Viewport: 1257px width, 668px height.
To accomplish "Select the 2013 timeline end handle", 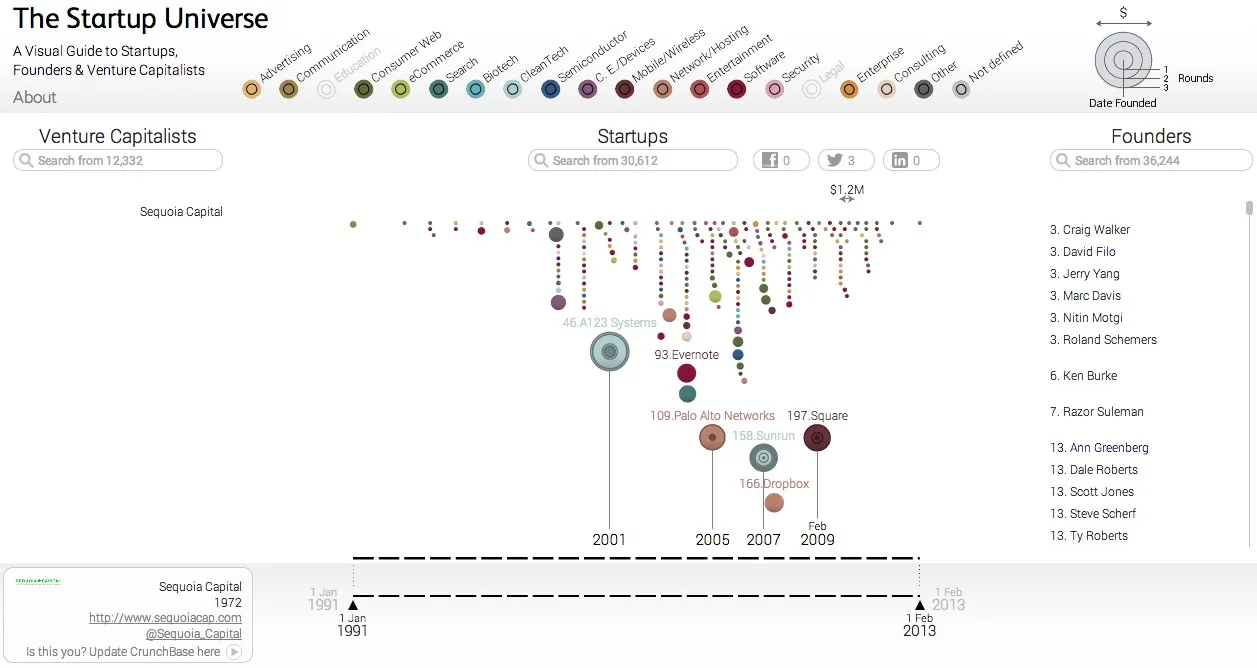I will tap(920, 604).
